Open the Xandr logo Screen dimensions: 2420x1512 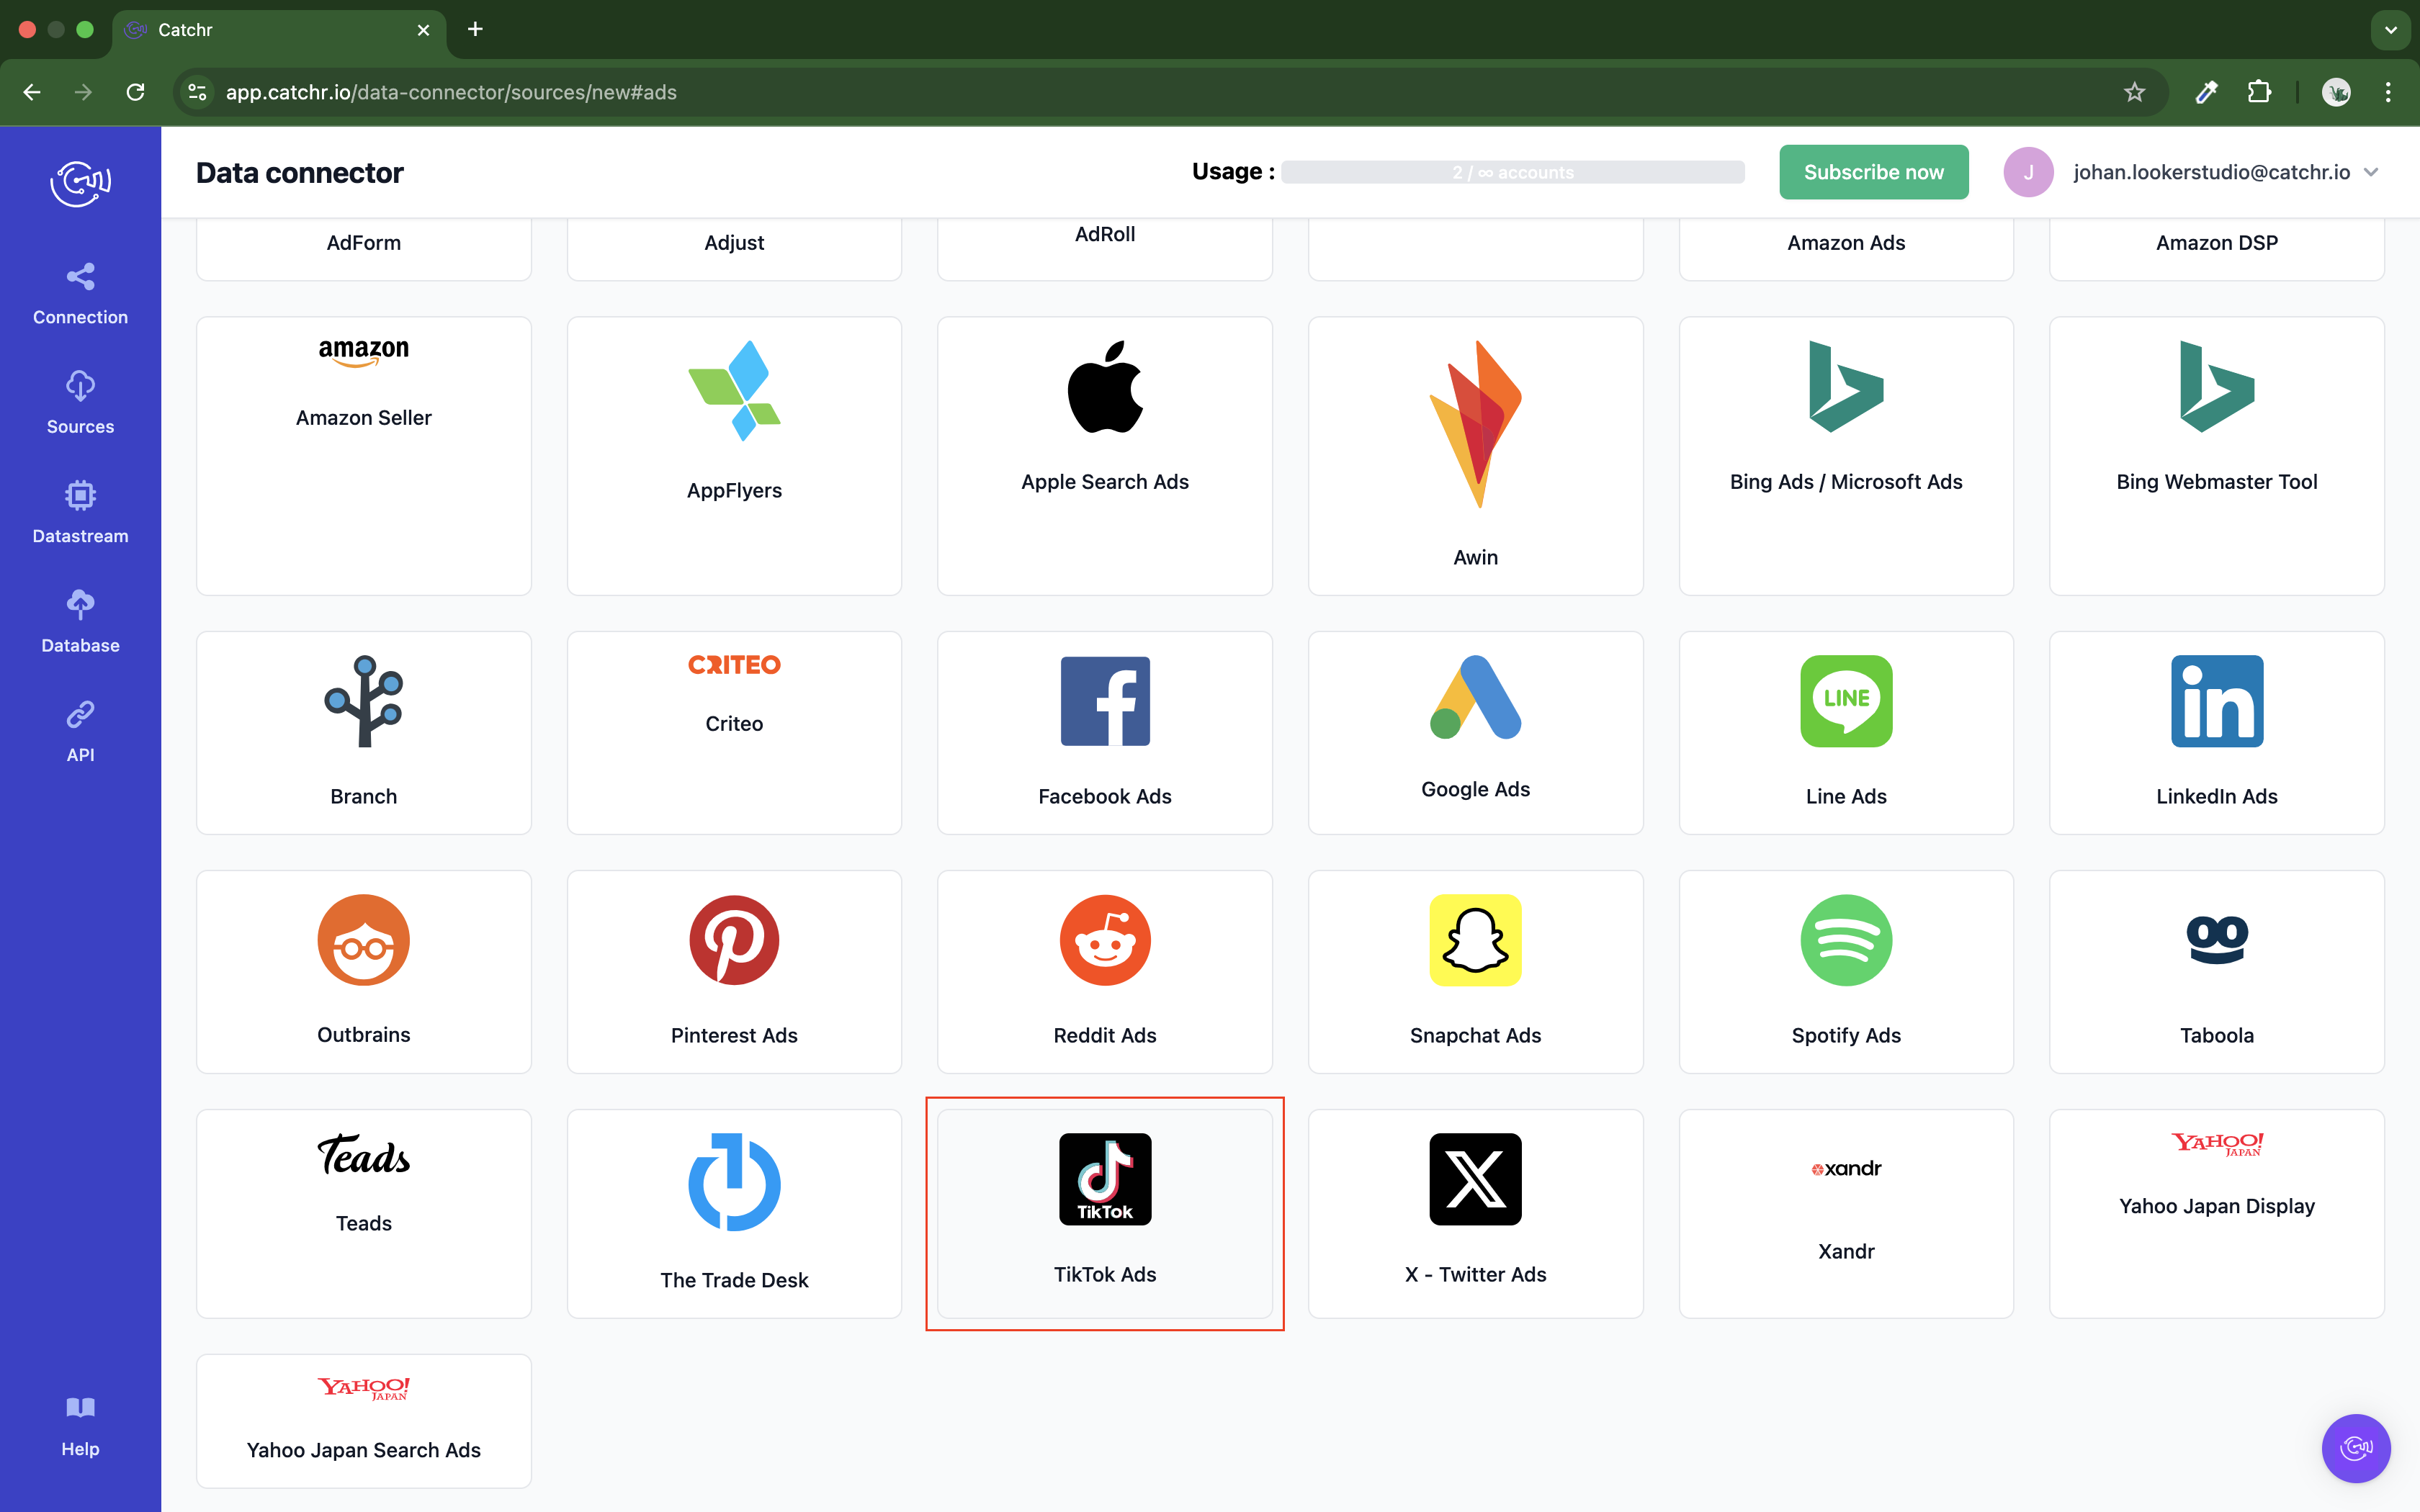(1846, 1168)
